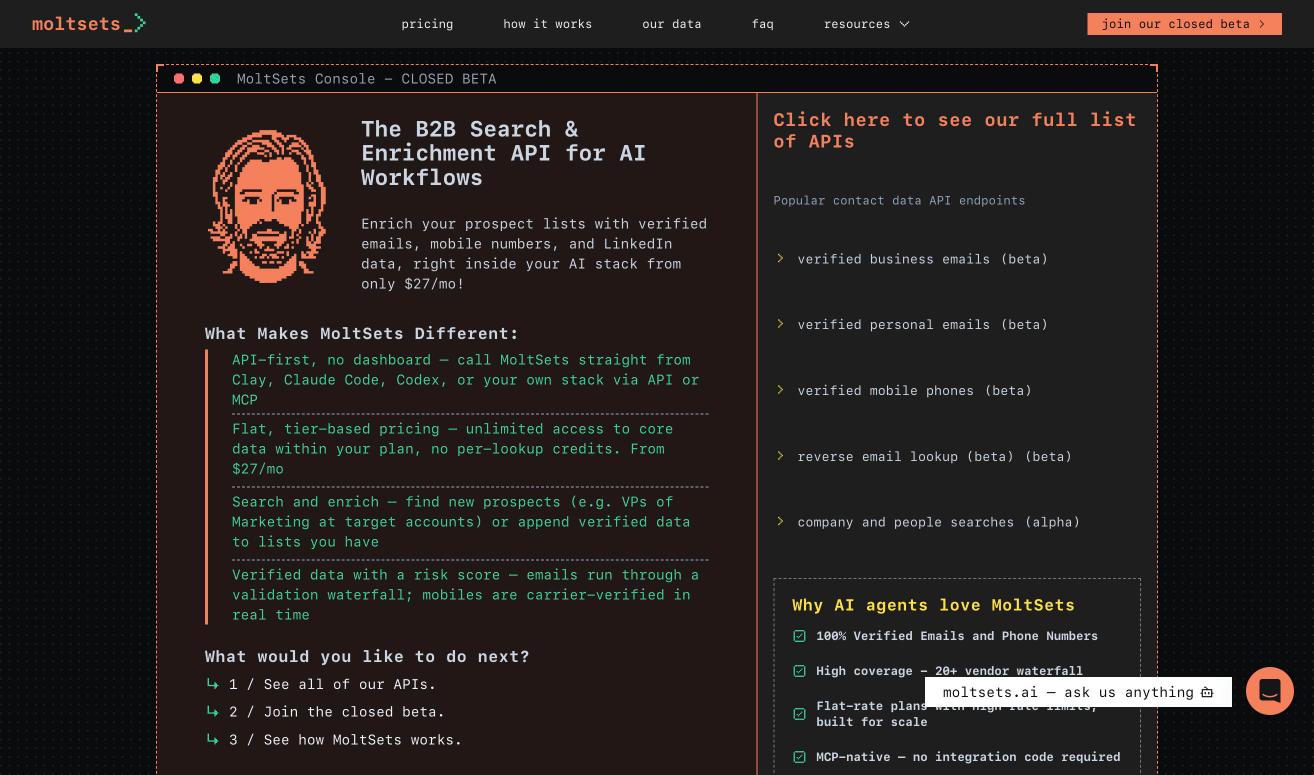The image size is (1314, 775).
Task: Click the moltsets logo in the header
Action: [x=89, y=23]
